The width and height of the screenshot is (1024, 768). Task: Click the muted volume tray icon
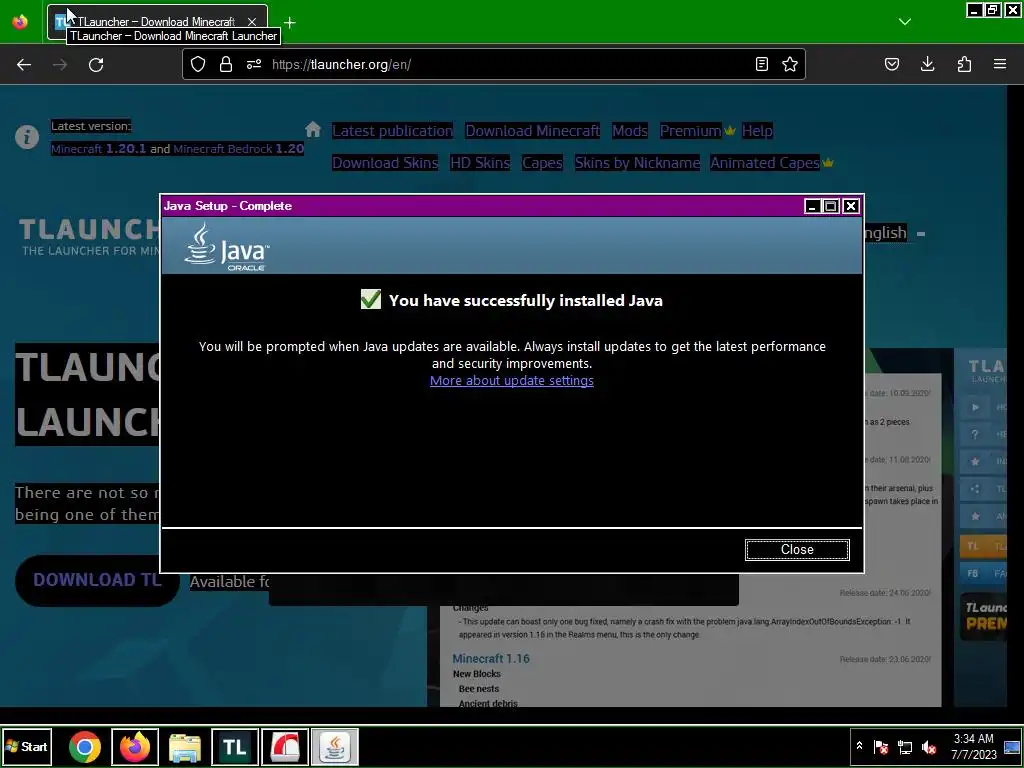(x=929, y=747)
